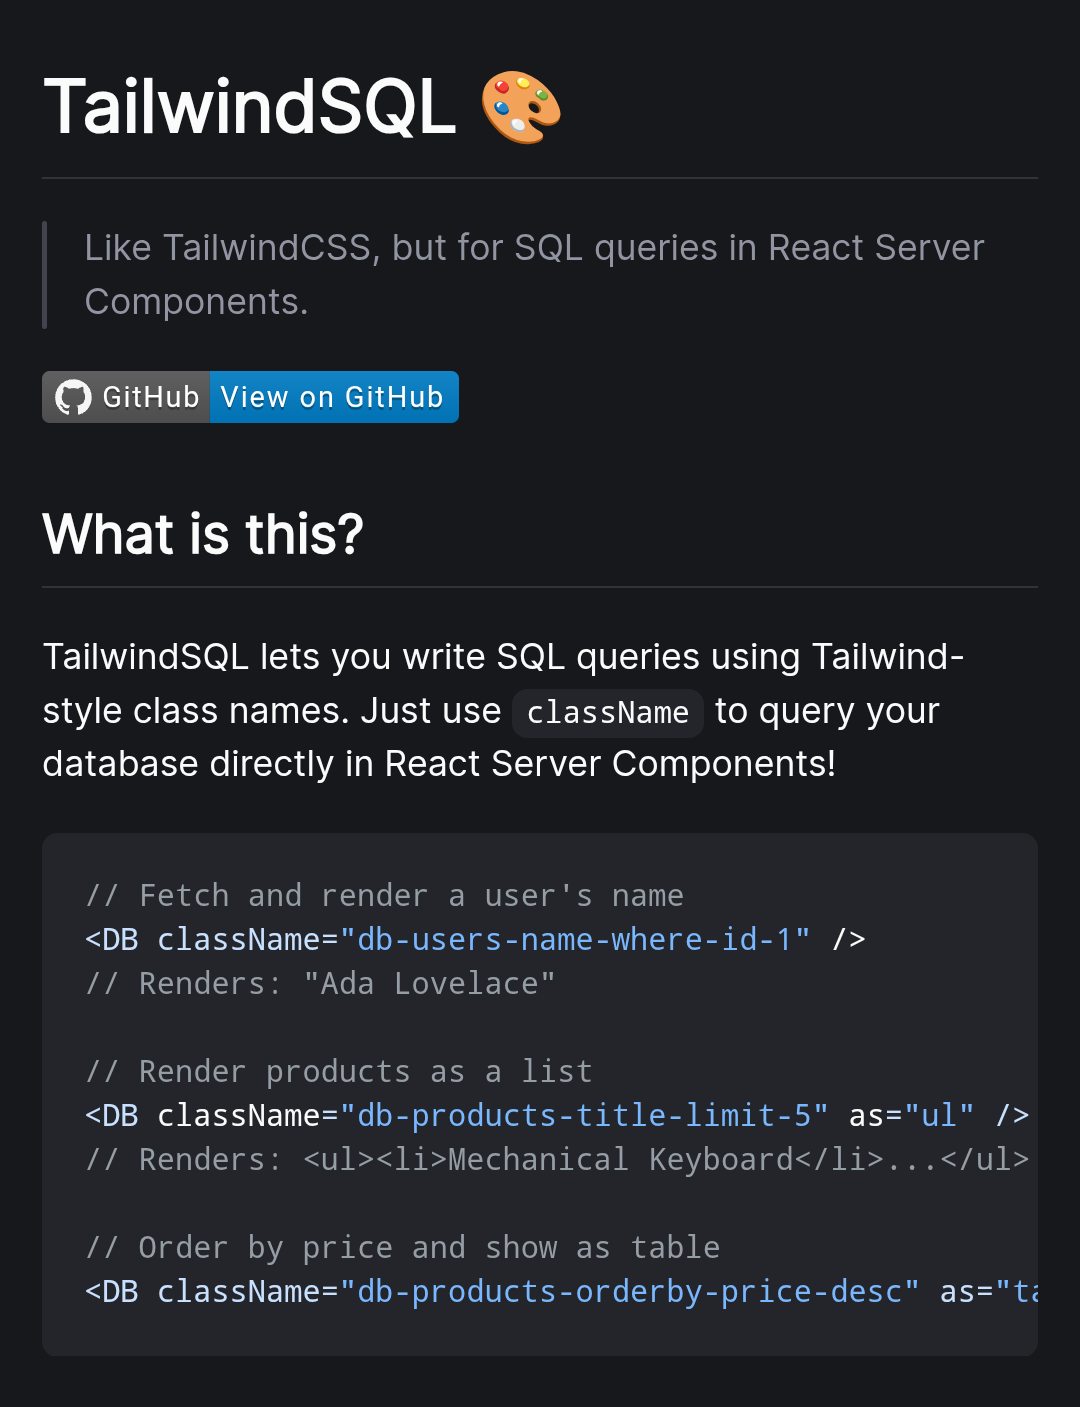The height and width of the screenshot is (1407, 1080).
Task: Click the Fetch and render comment line
Action: (383, 895)
